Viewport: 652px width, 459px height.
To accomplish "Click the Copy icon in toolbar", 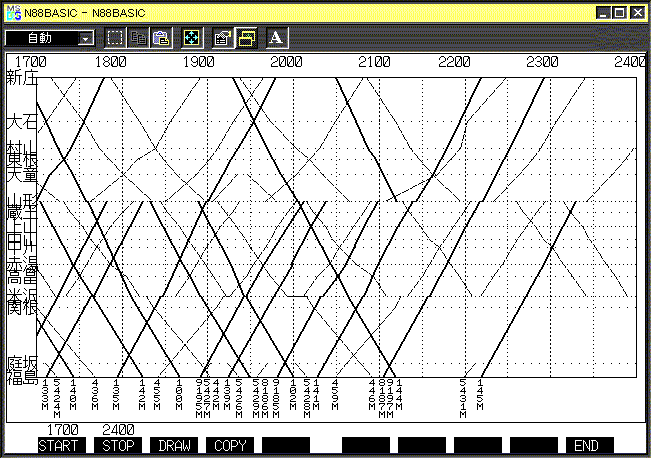I will [x=138, y=38].
